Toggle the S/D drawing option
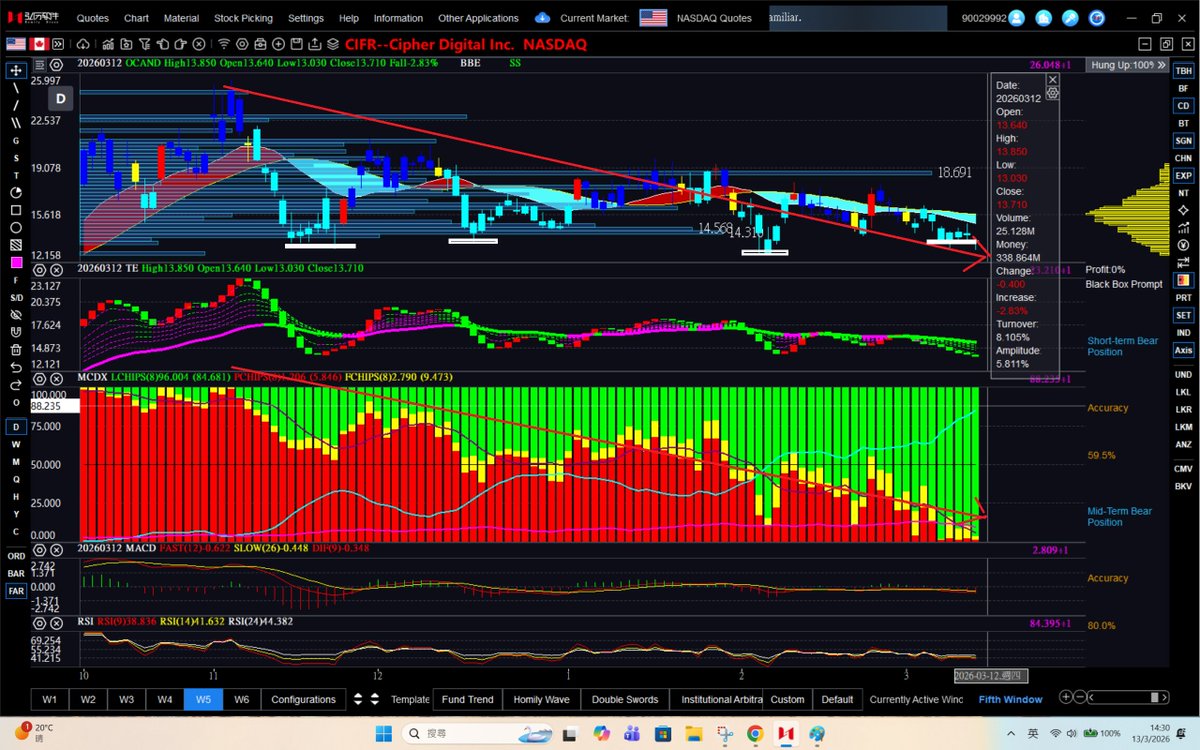The height and width of the screenshot is (750, 1200). 16,297
